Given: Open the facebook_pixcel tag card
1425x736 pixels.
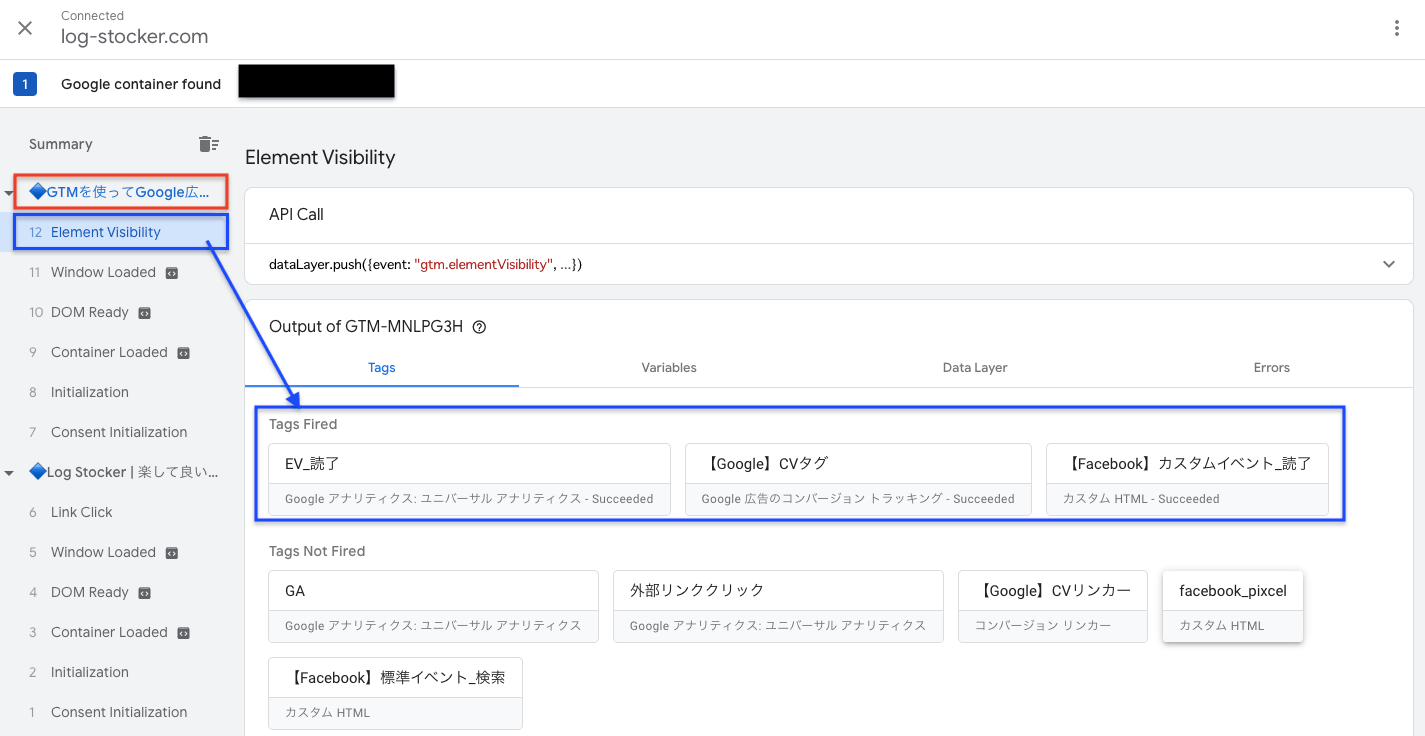Looking at the screenshot, I should [x=1233, y=607].
